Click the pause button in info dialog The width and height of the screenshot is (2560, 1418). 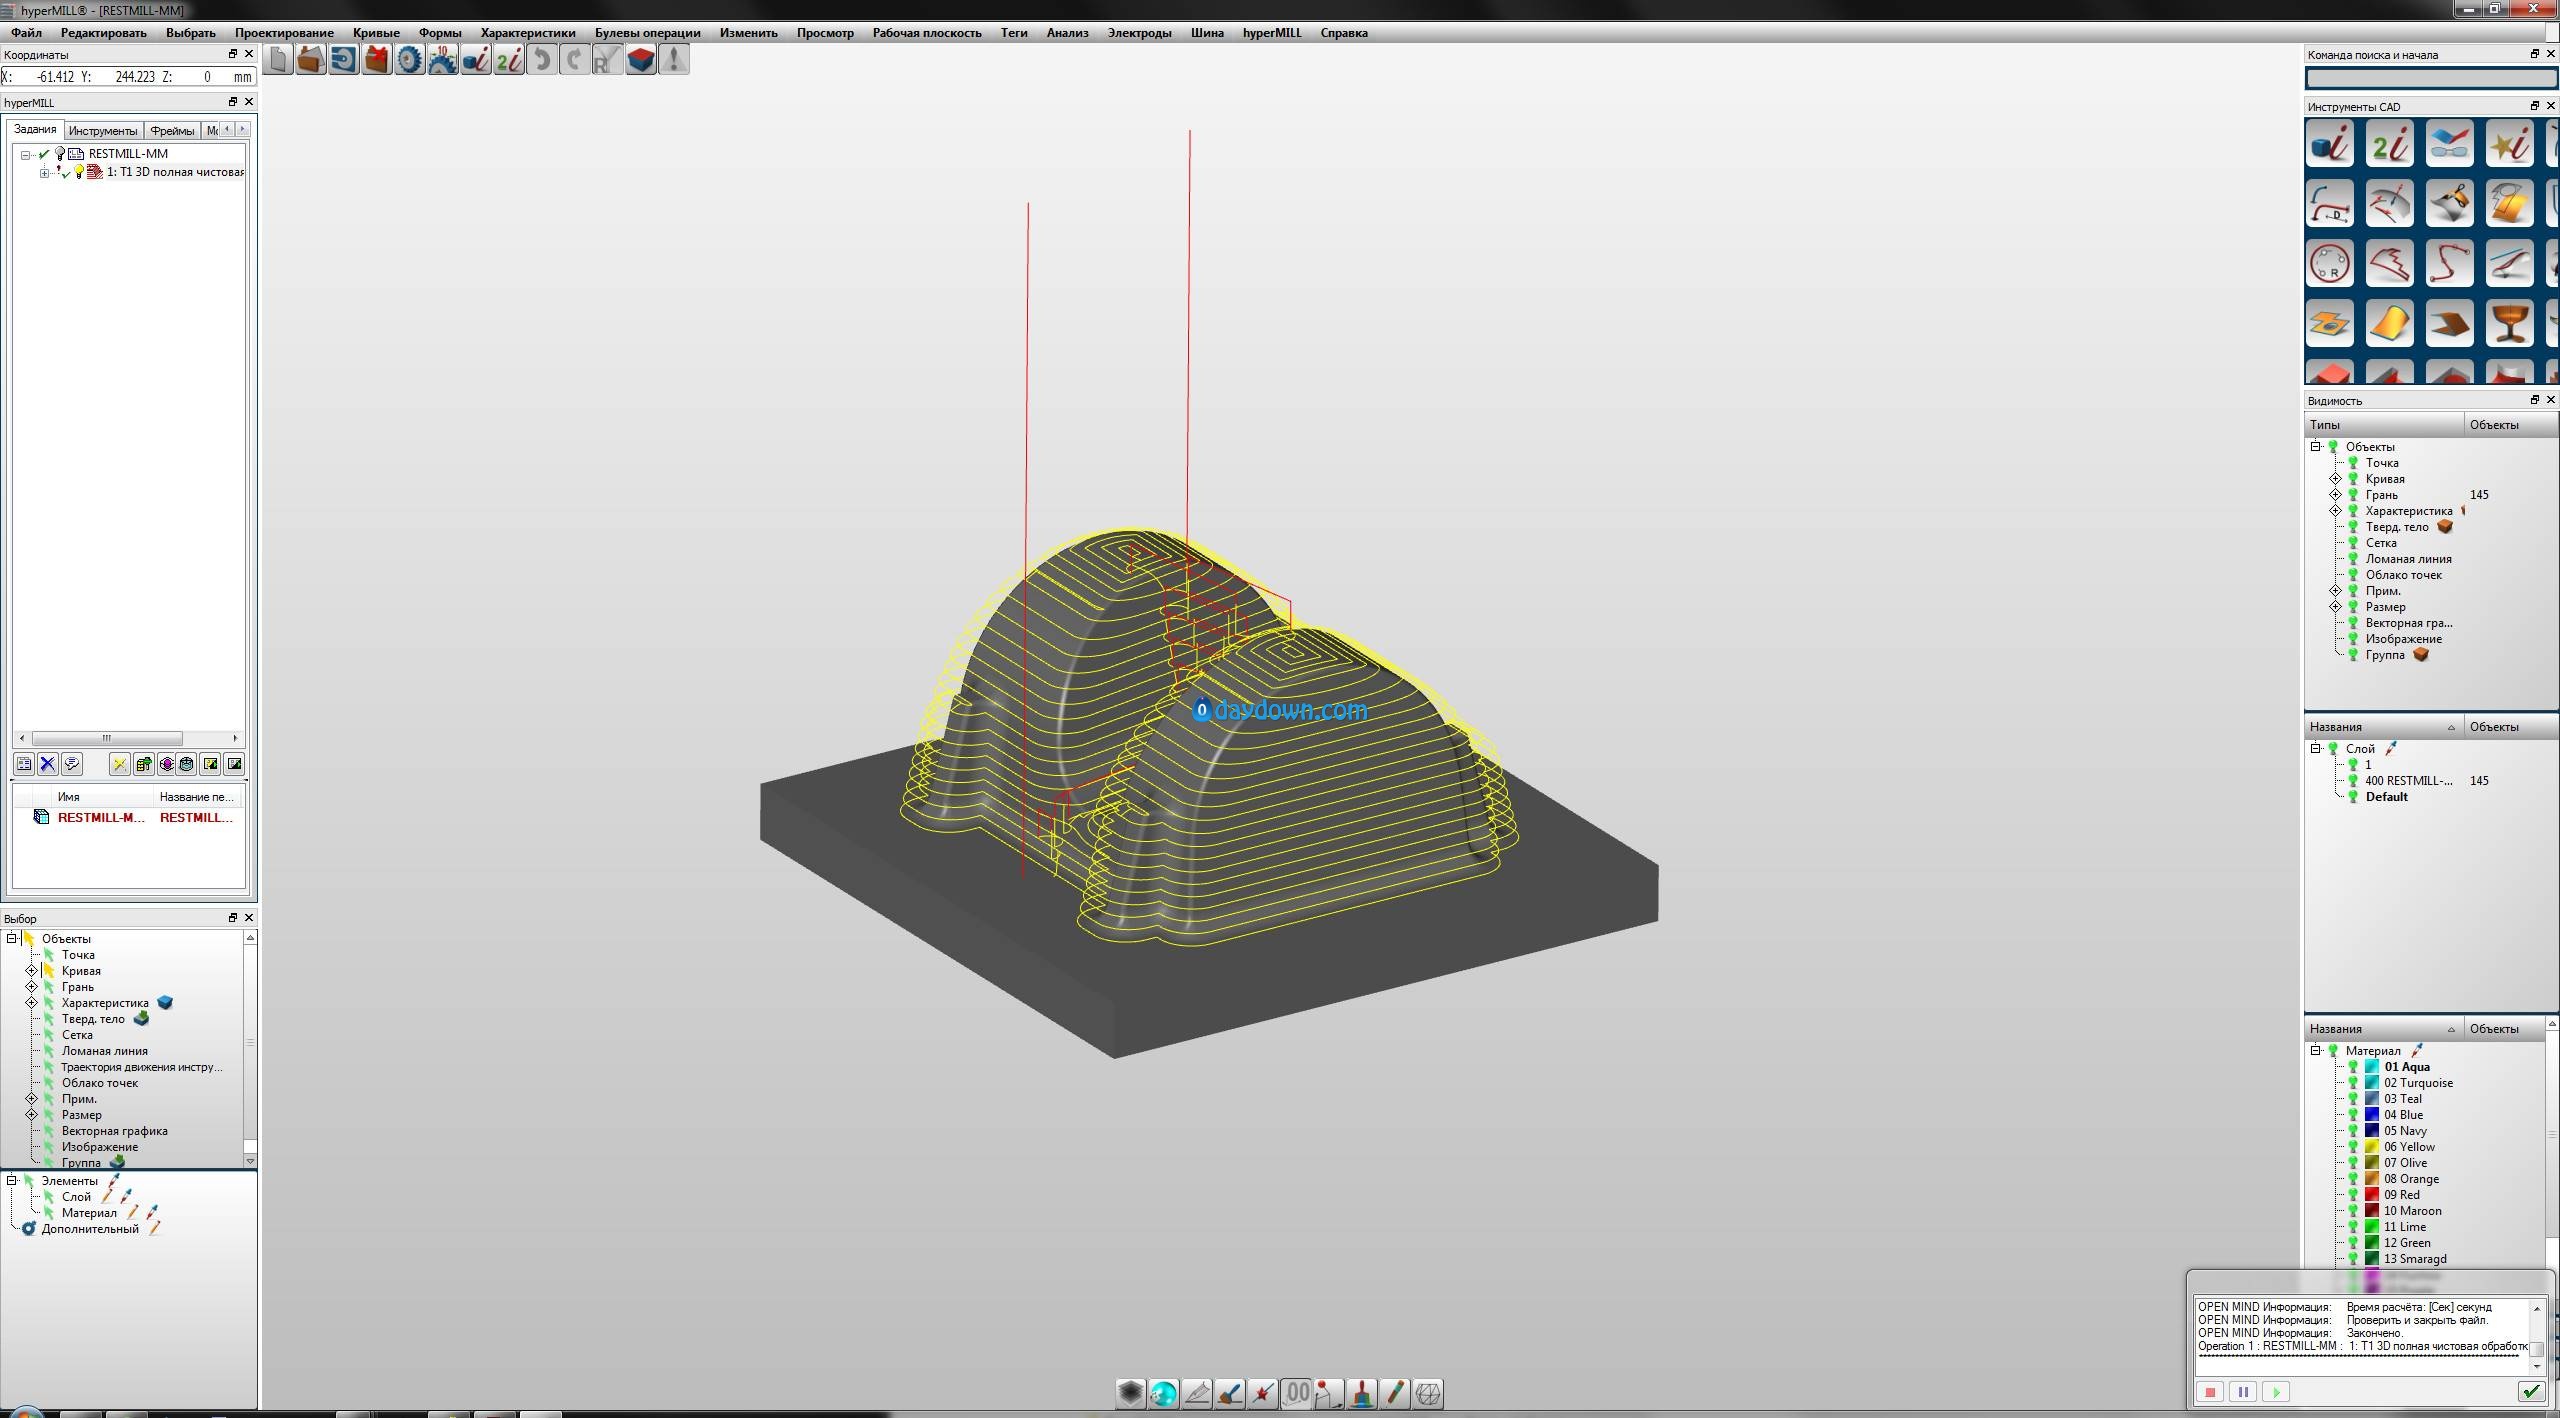pos(2243,1392)
